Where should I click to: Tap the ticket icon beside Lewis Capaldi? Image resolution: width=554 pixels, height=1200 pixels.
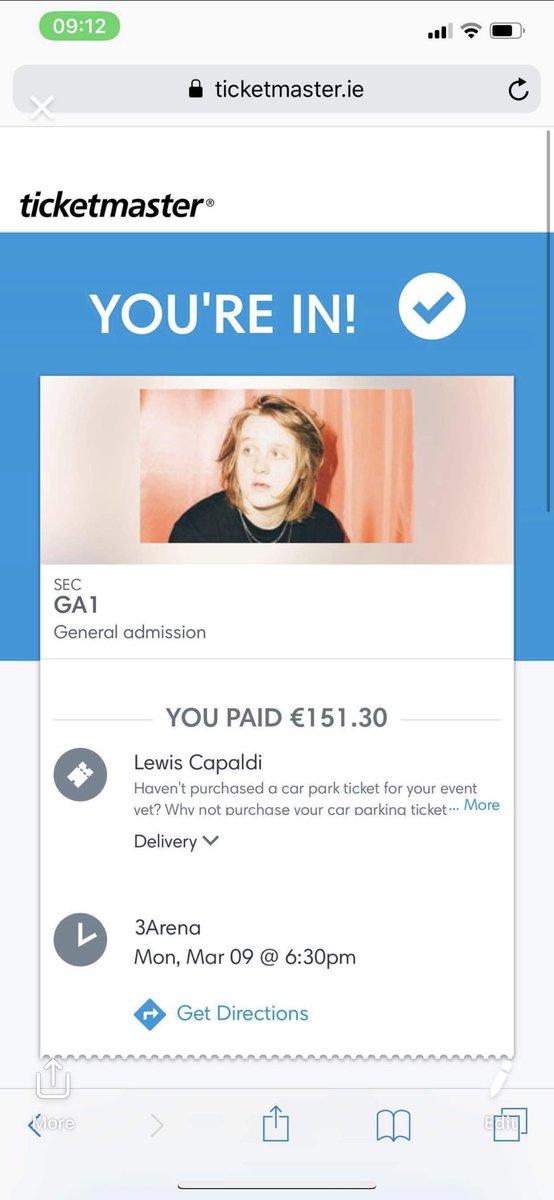[80, 773]
